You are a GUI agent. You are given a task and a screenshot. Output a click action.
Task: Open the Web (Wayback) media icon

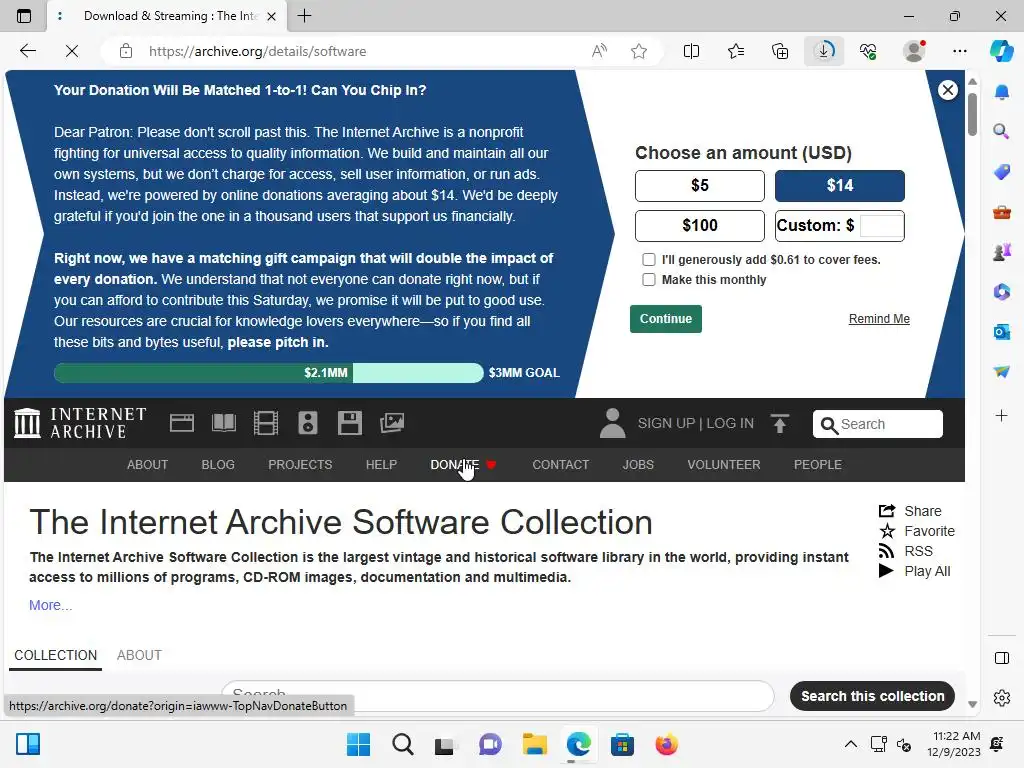coord(182,423)
